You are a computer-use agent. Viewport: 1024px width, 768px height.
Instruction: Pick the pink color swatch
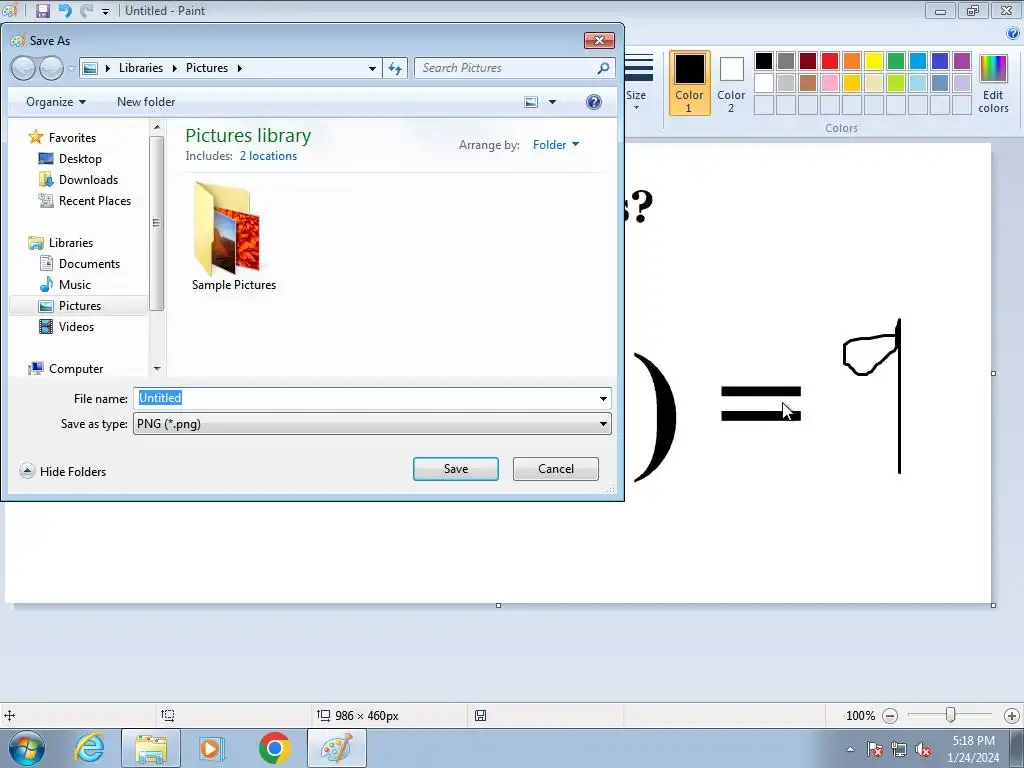click(x=829, y=83)
